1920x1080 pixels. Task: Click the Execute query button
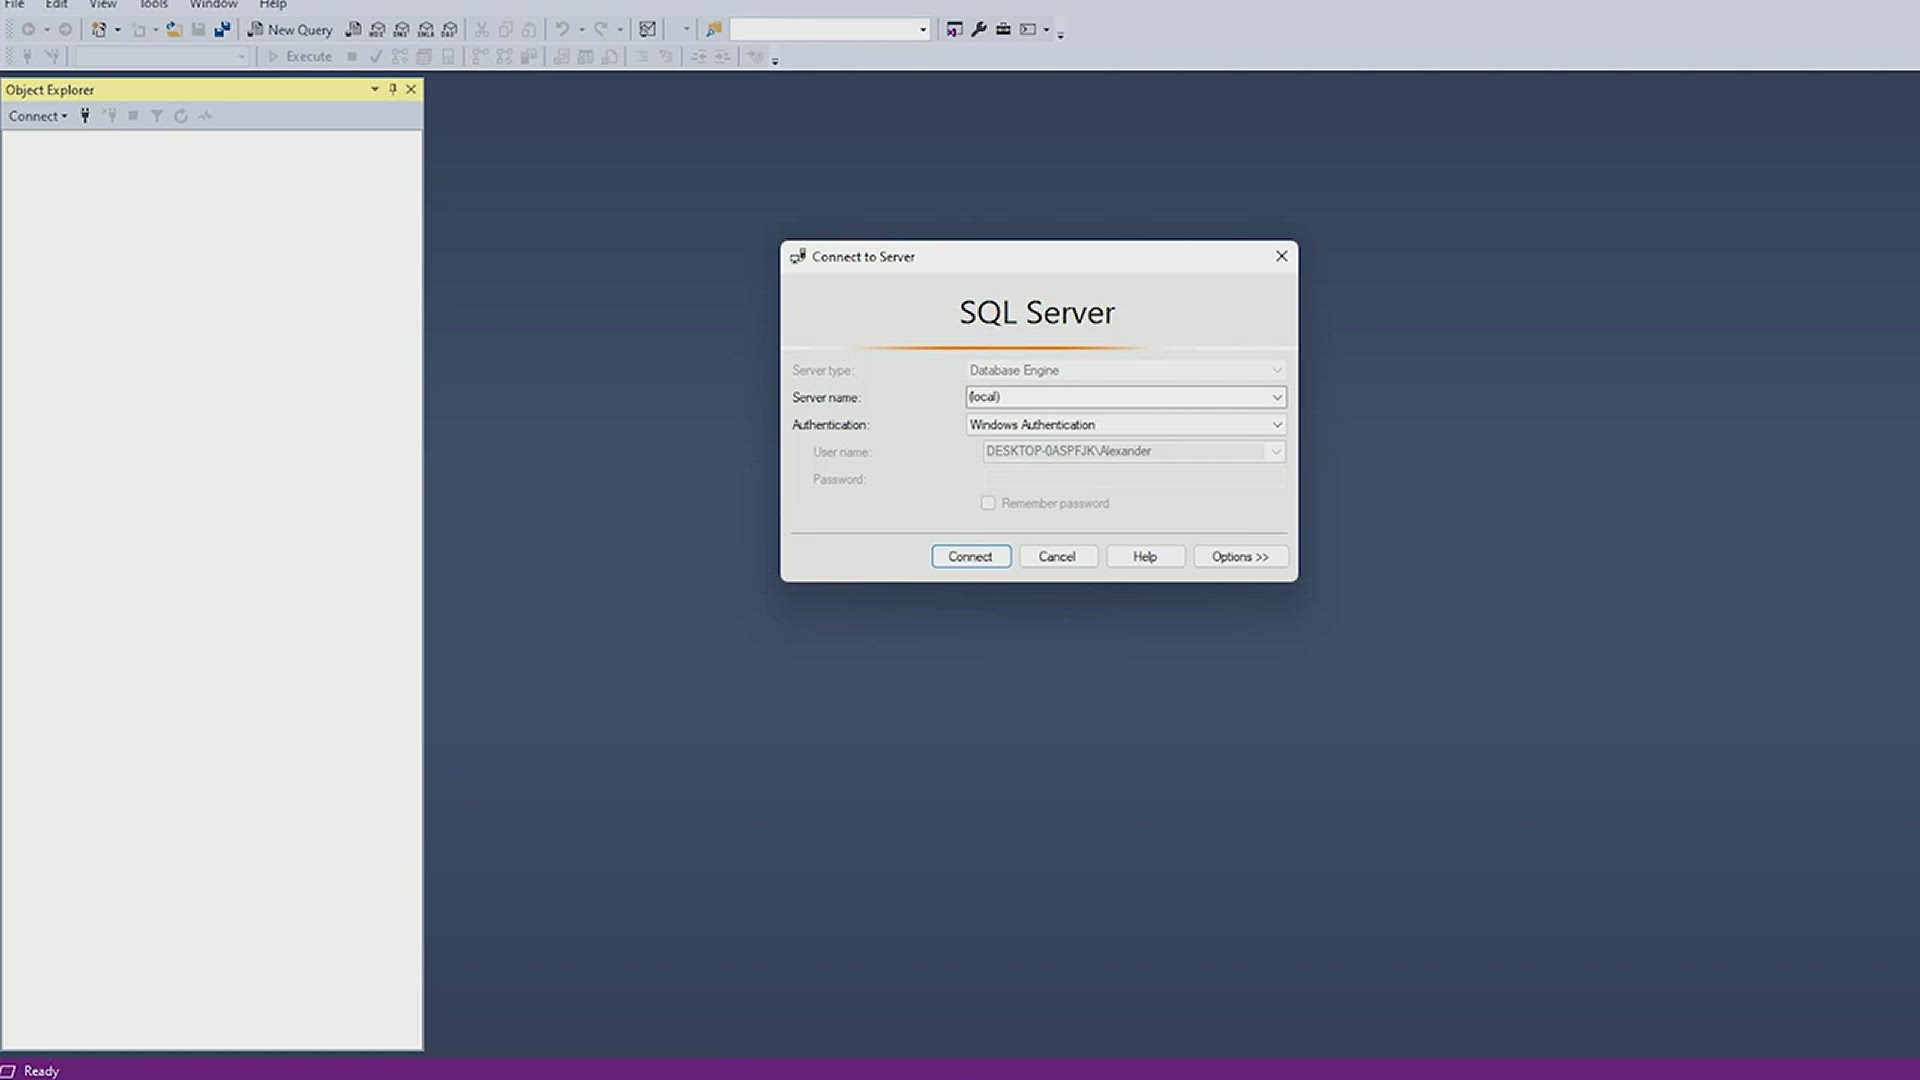(x=299, y=56)
